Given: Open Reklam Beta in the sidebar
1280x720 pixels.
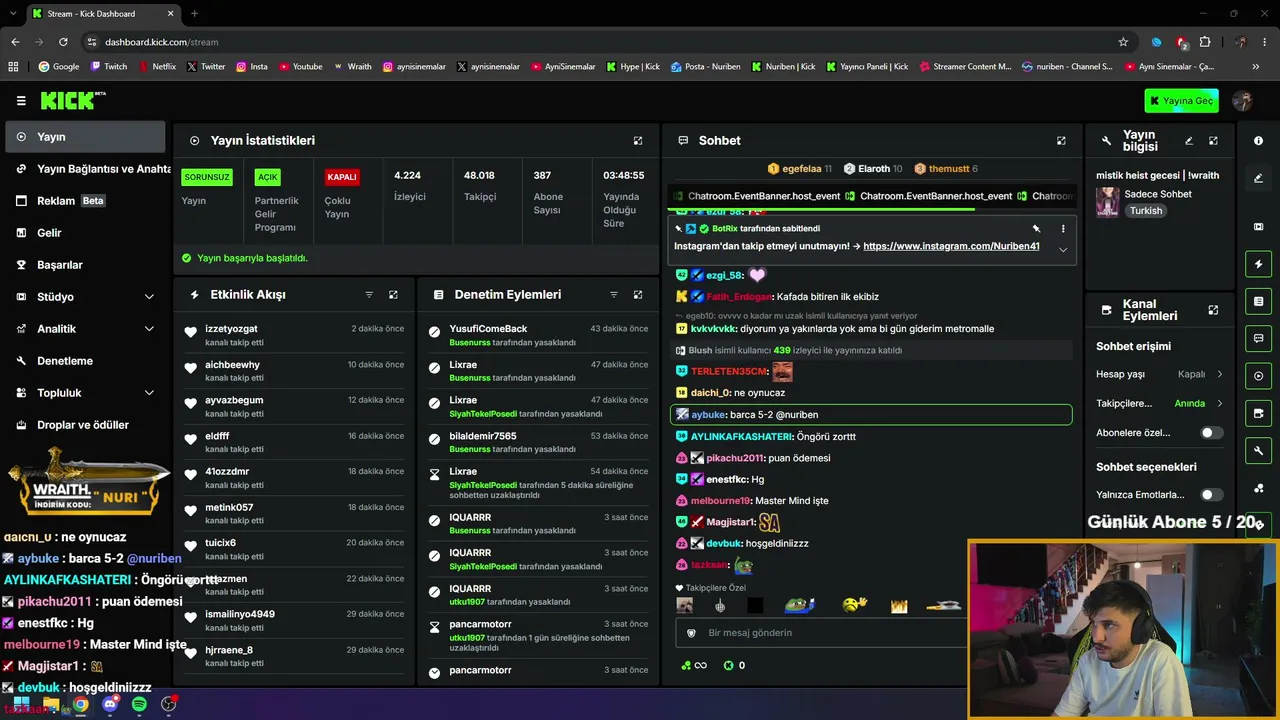Looking at the screenshot, I should (x=85, y=201).
